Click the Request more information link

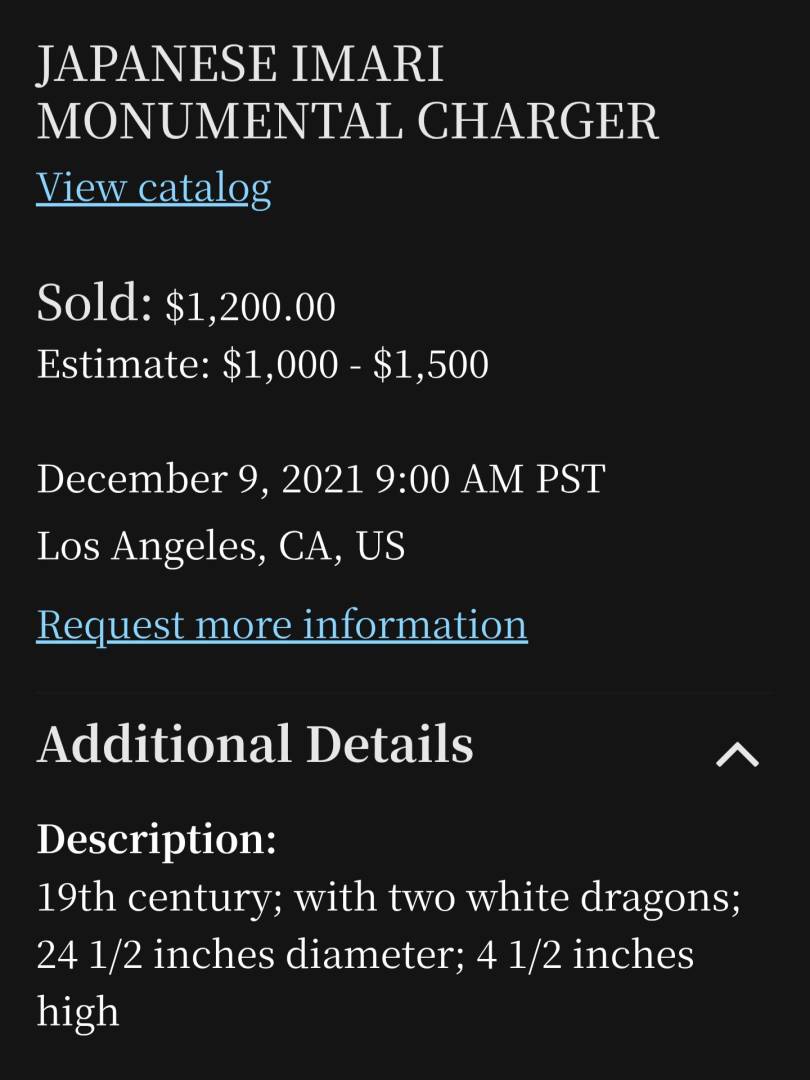(x=281, y=624)
